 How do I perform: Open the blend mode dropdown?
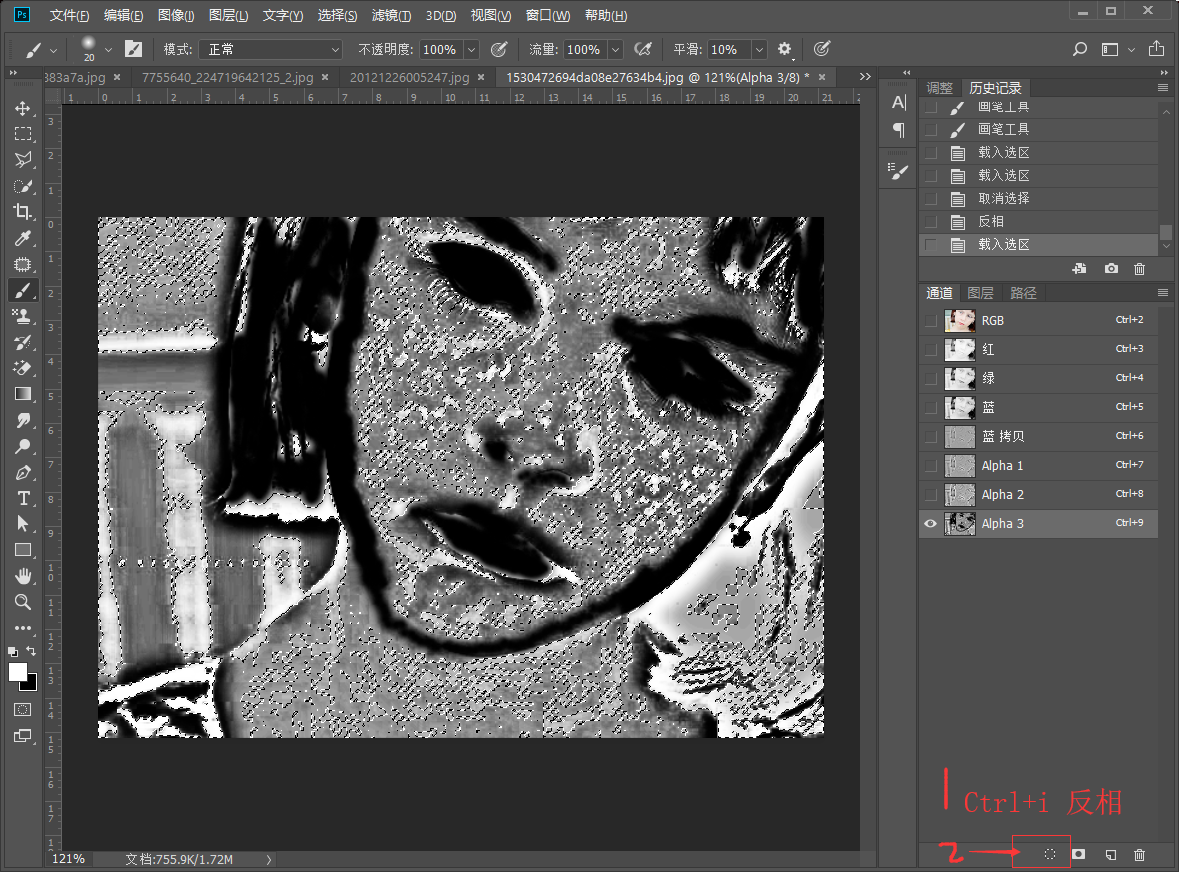coord(270,49)
